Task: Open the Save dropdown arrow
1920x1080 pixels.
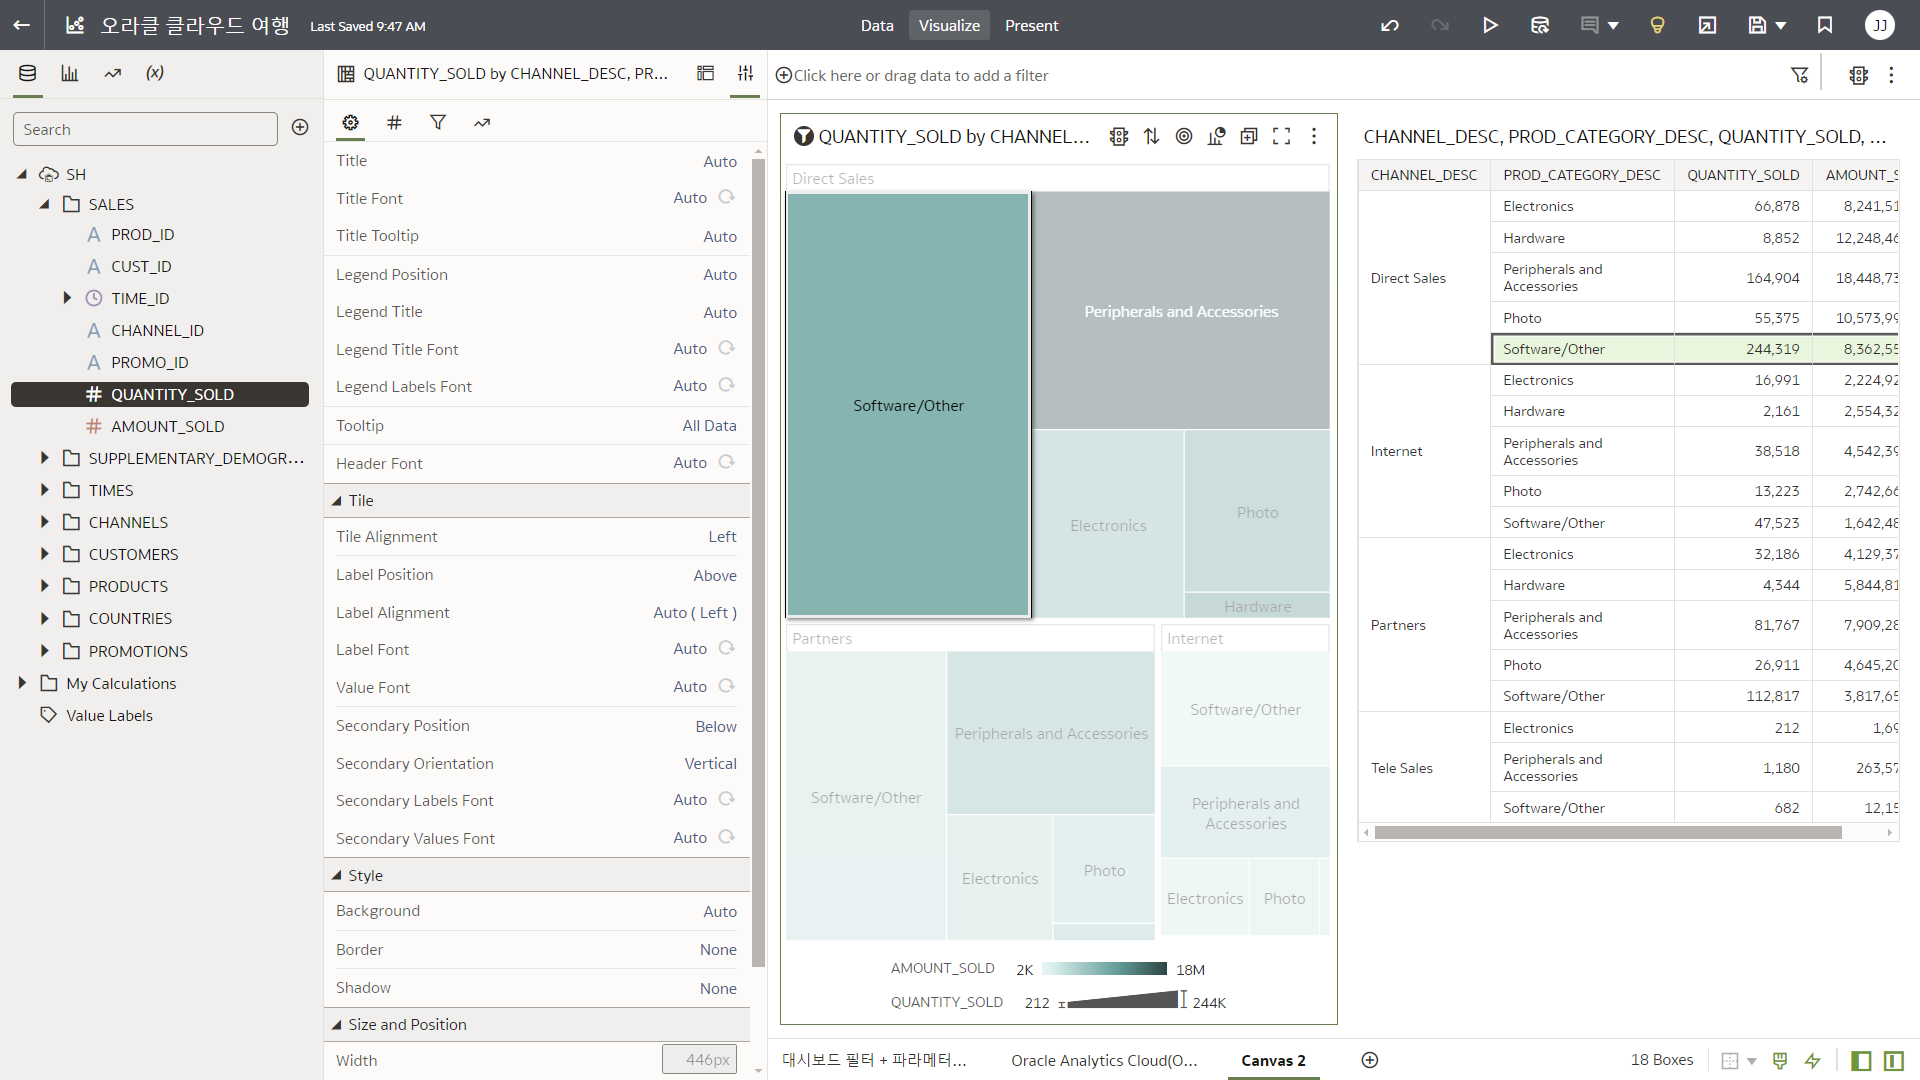Action: (x=1780, y=25)
